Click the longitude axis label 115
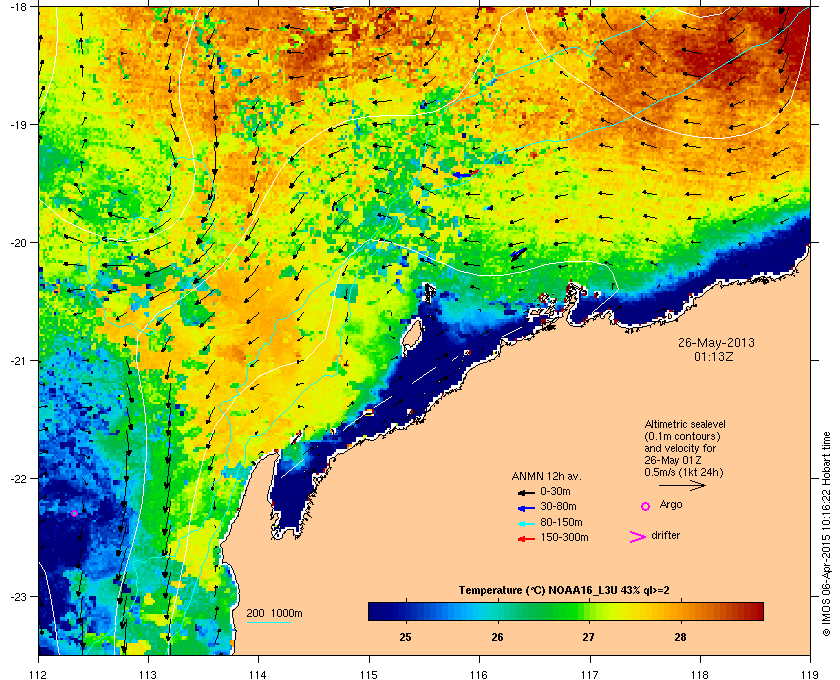The height and width of the screenshot is (680, 840). click(369, 674)
